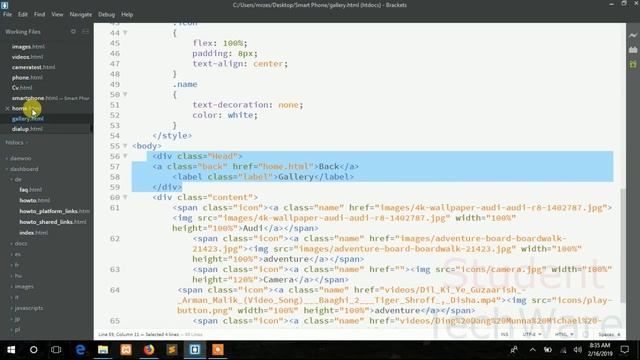Open Sublime Text from taskbar
Screen dimensions: 640x360
172,350
